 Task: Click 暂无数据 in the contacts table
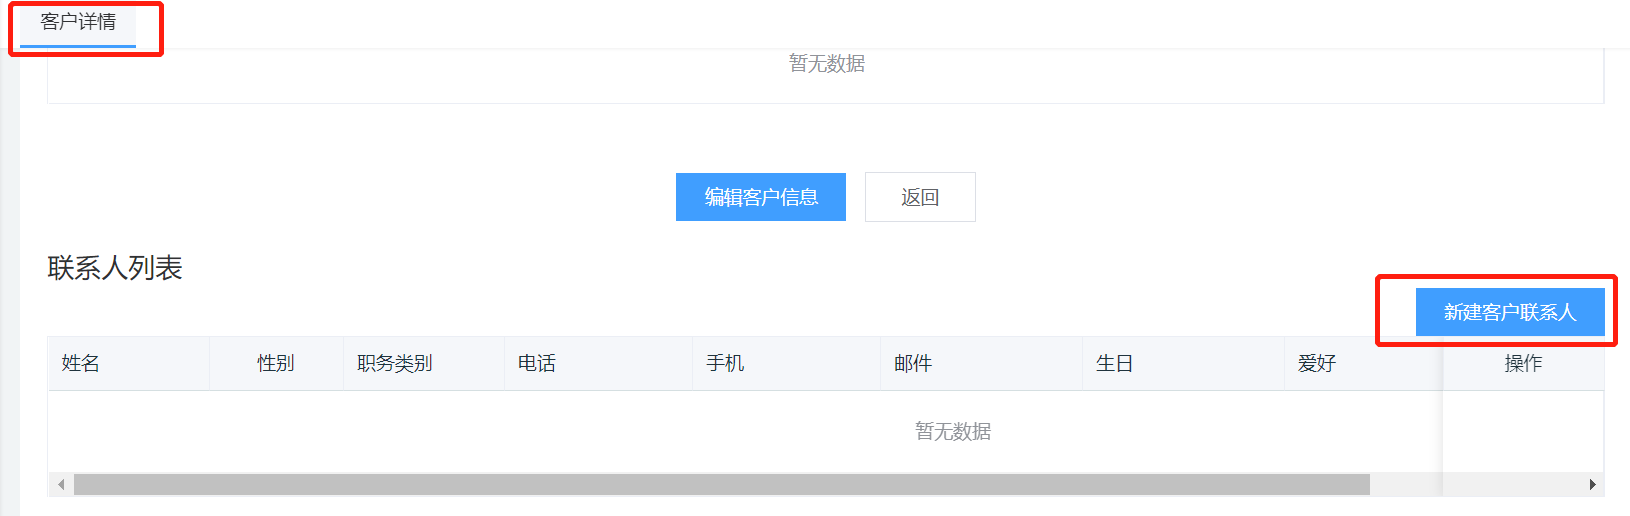click(952, 431)
